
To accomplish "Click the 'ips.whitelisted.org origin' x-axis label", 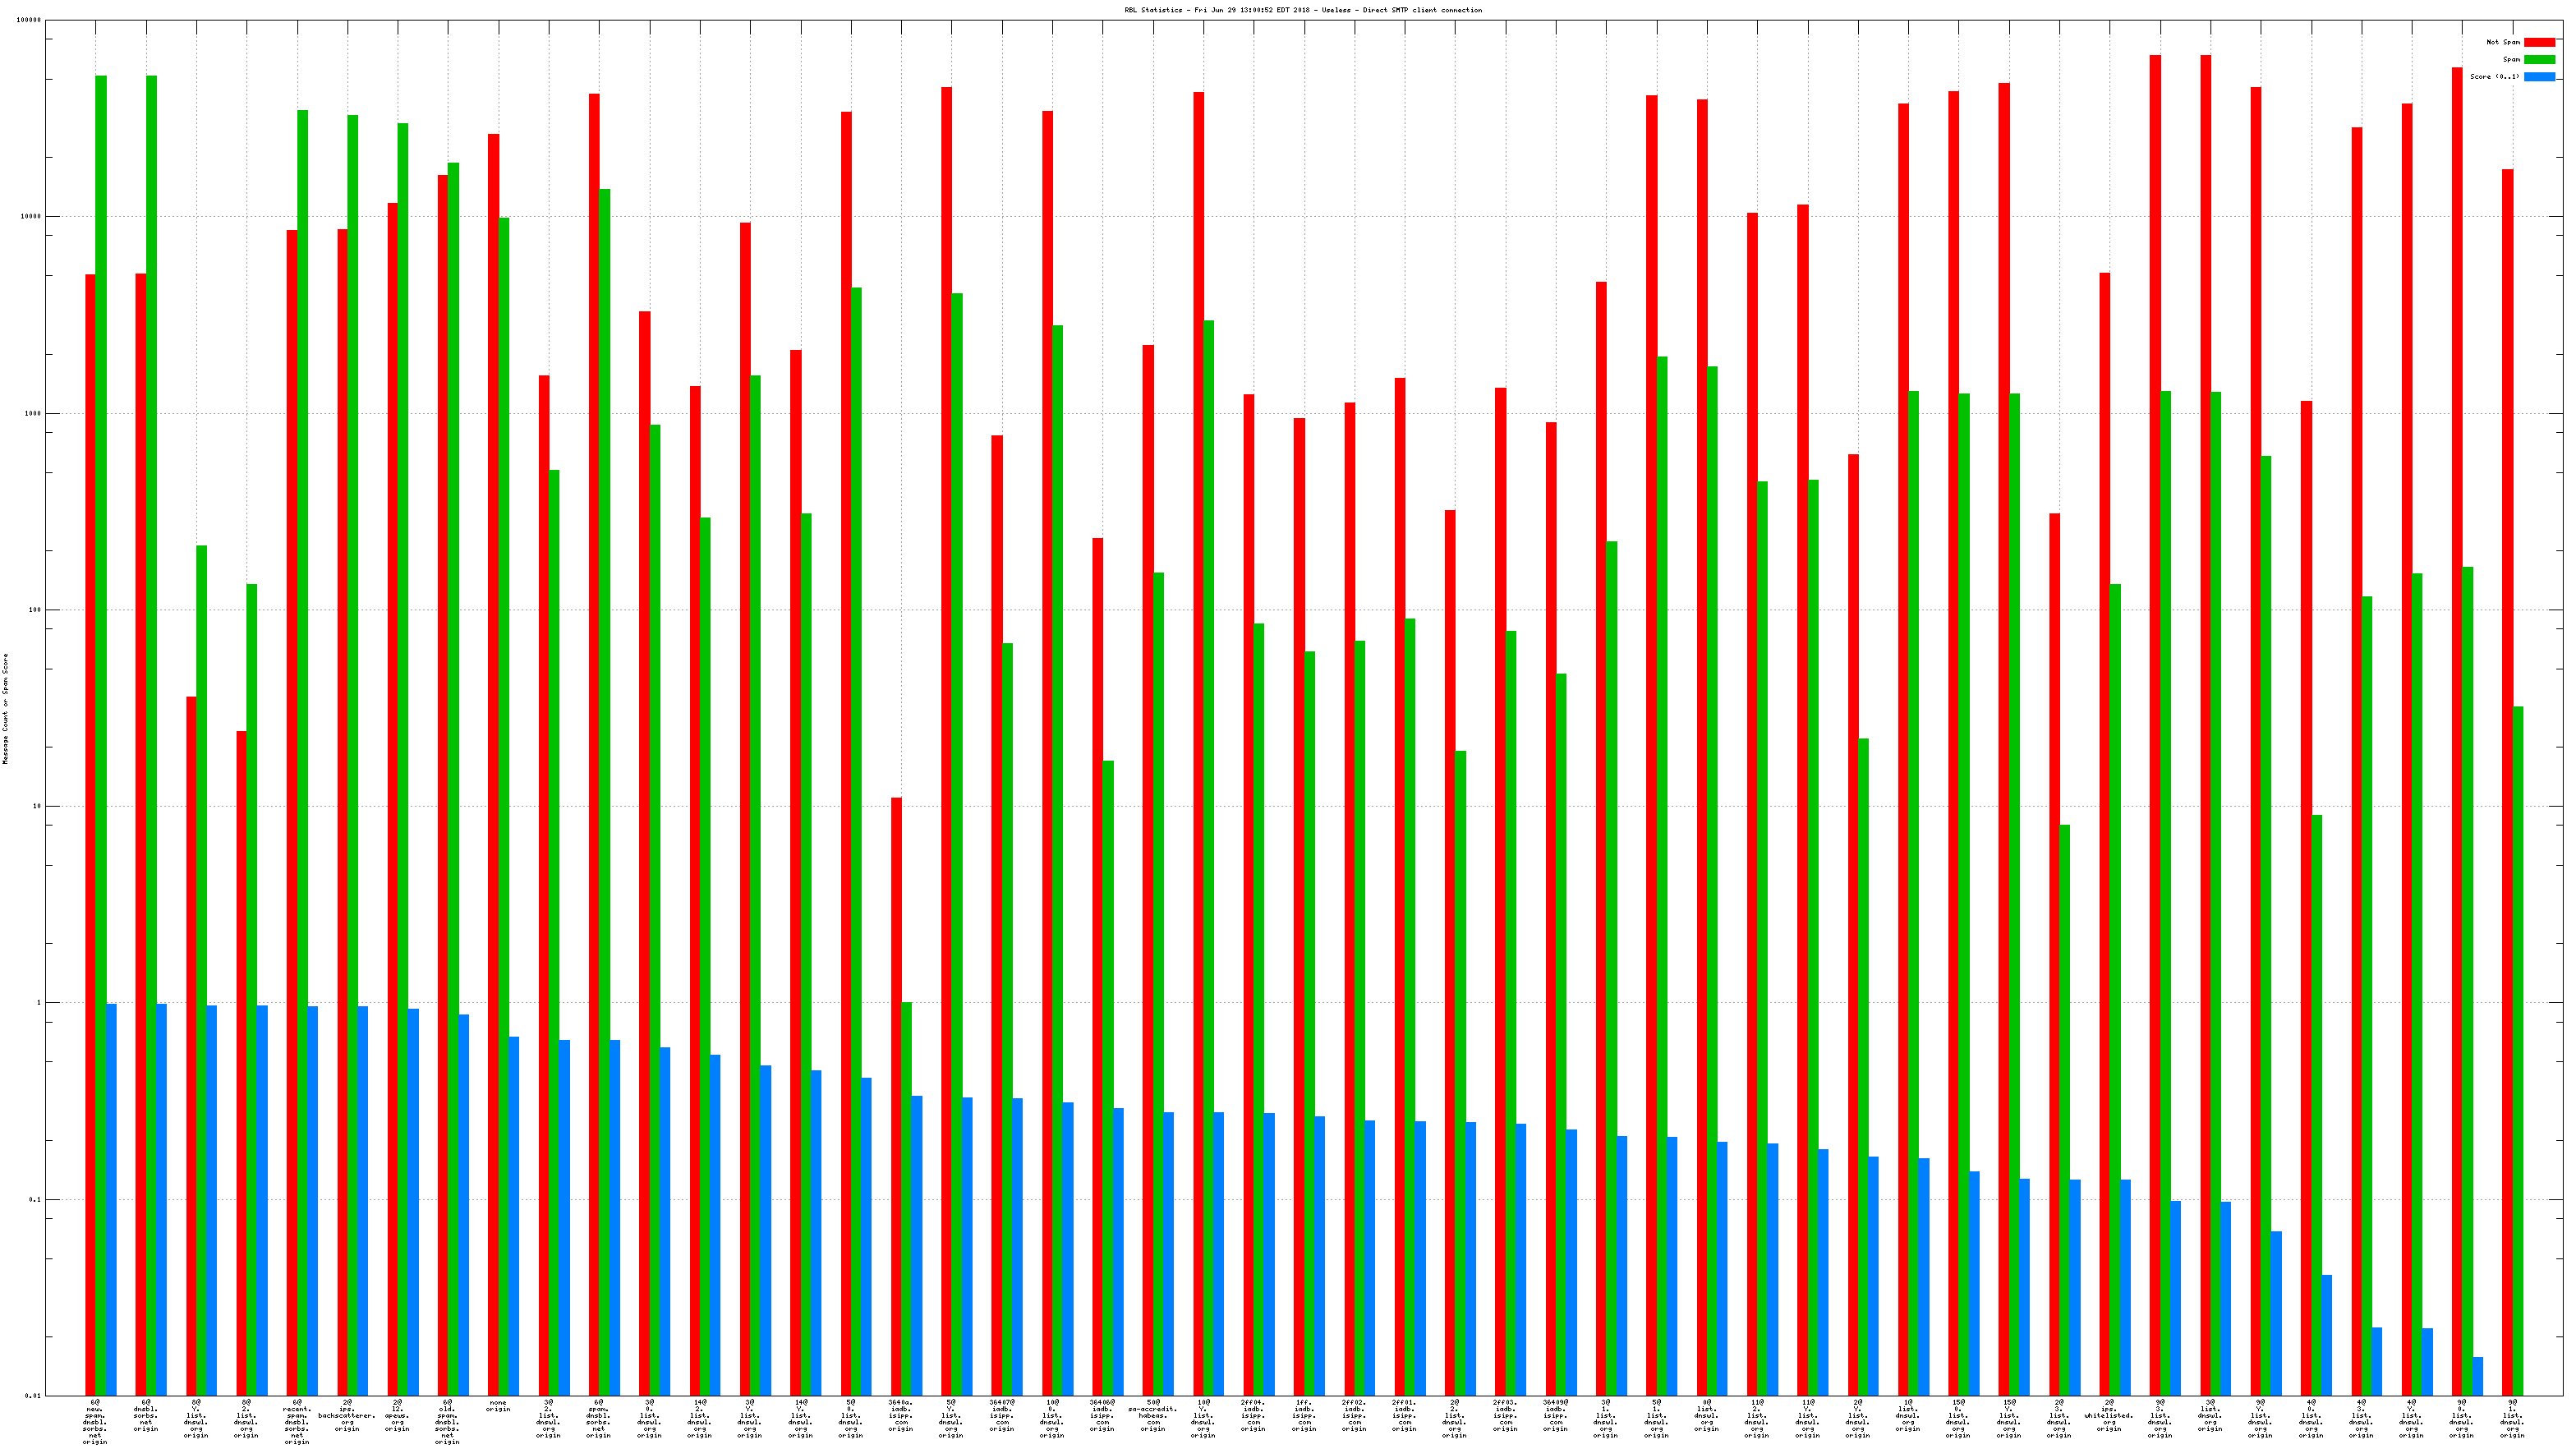I will (2109, 1416).
